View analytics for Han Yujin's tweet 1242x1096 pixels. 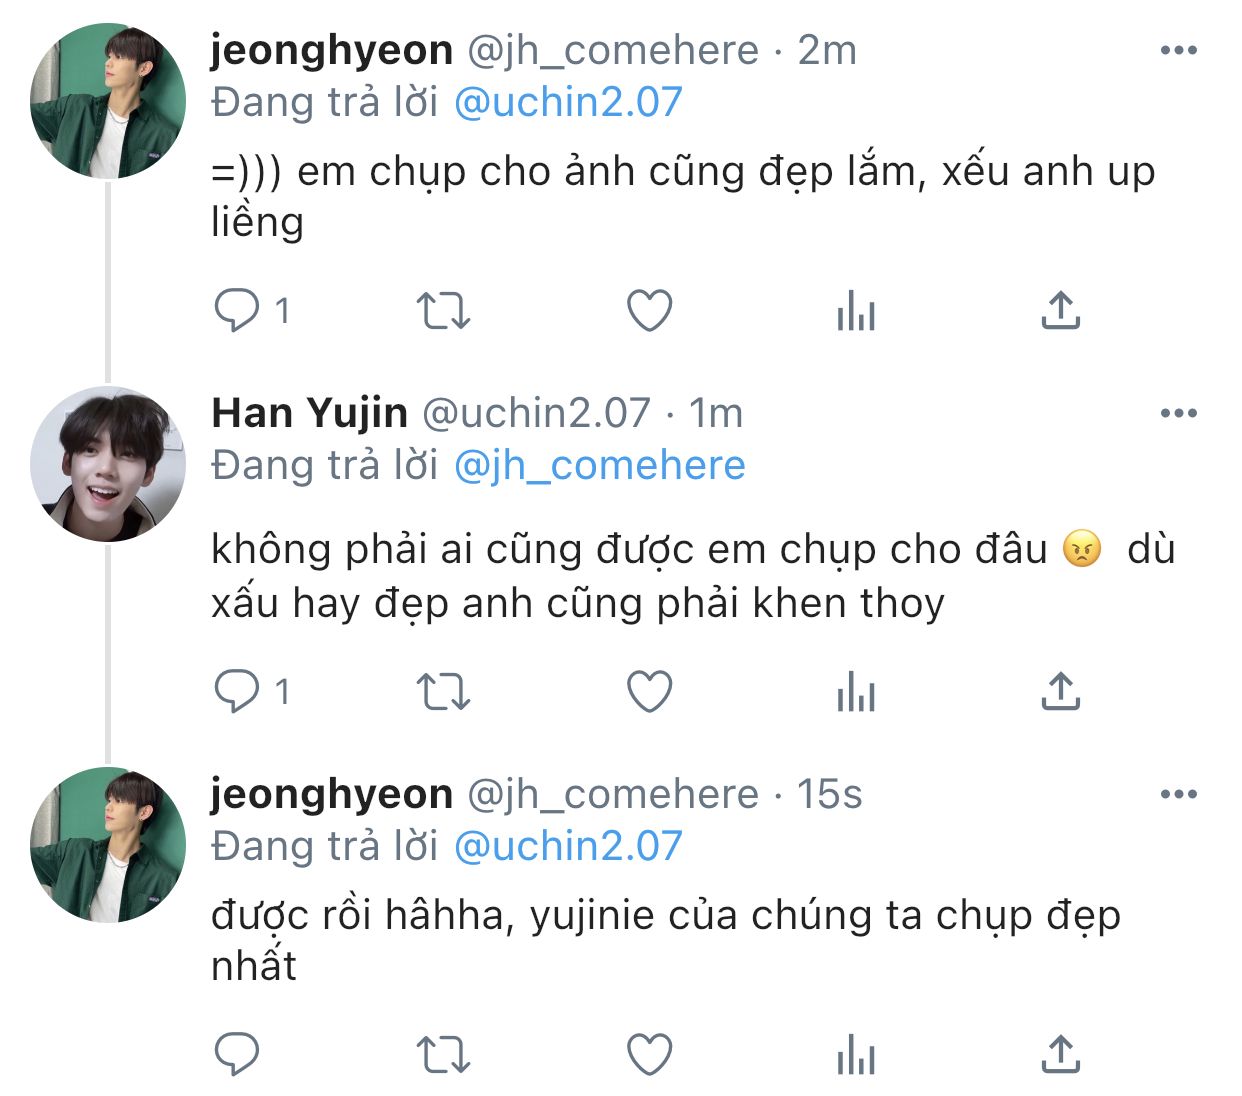click(856, 691)
